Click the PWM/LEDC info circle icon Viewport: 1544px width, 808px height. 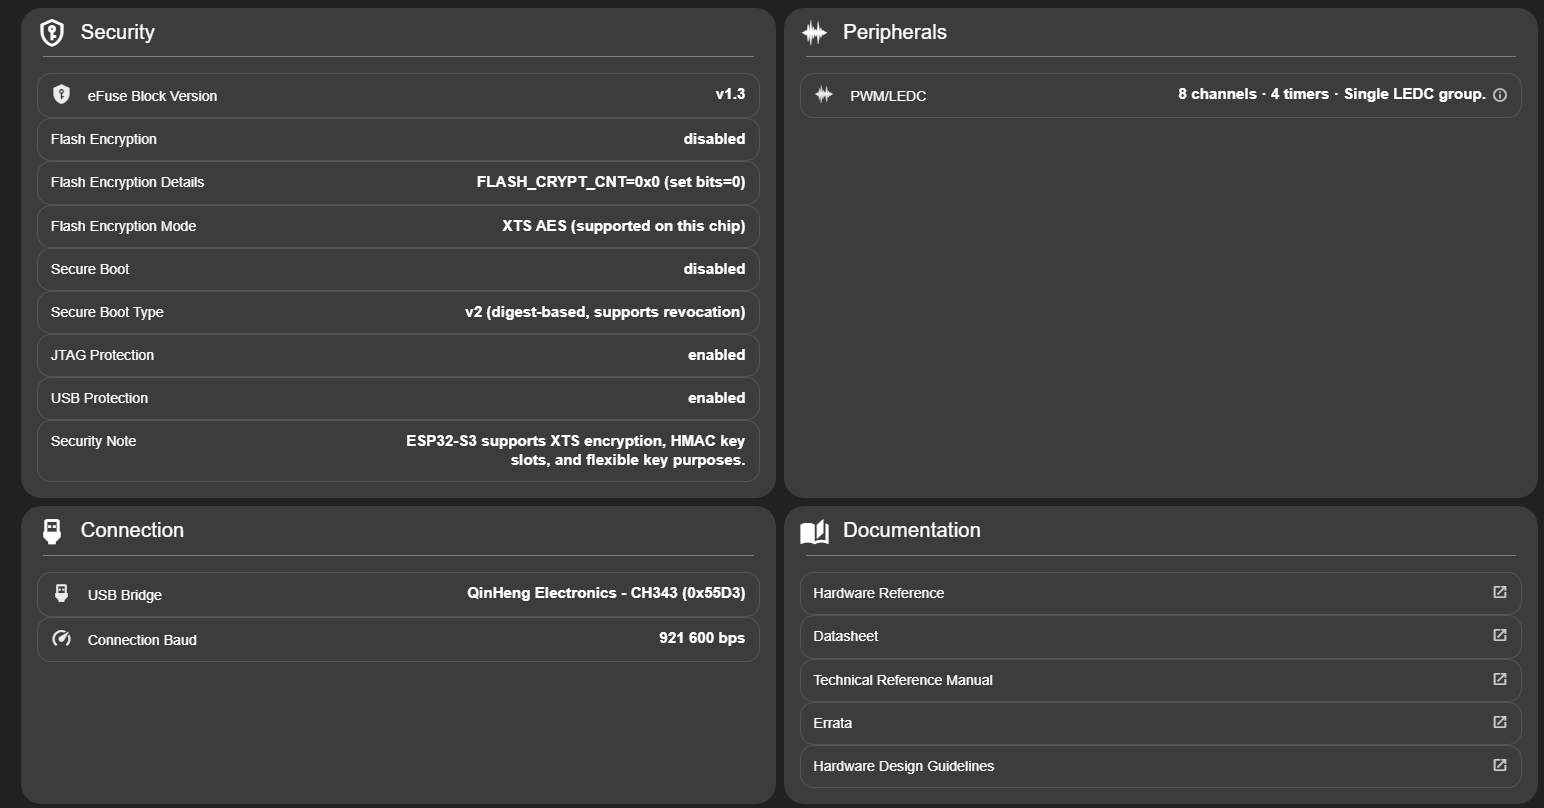(1500, 96)
